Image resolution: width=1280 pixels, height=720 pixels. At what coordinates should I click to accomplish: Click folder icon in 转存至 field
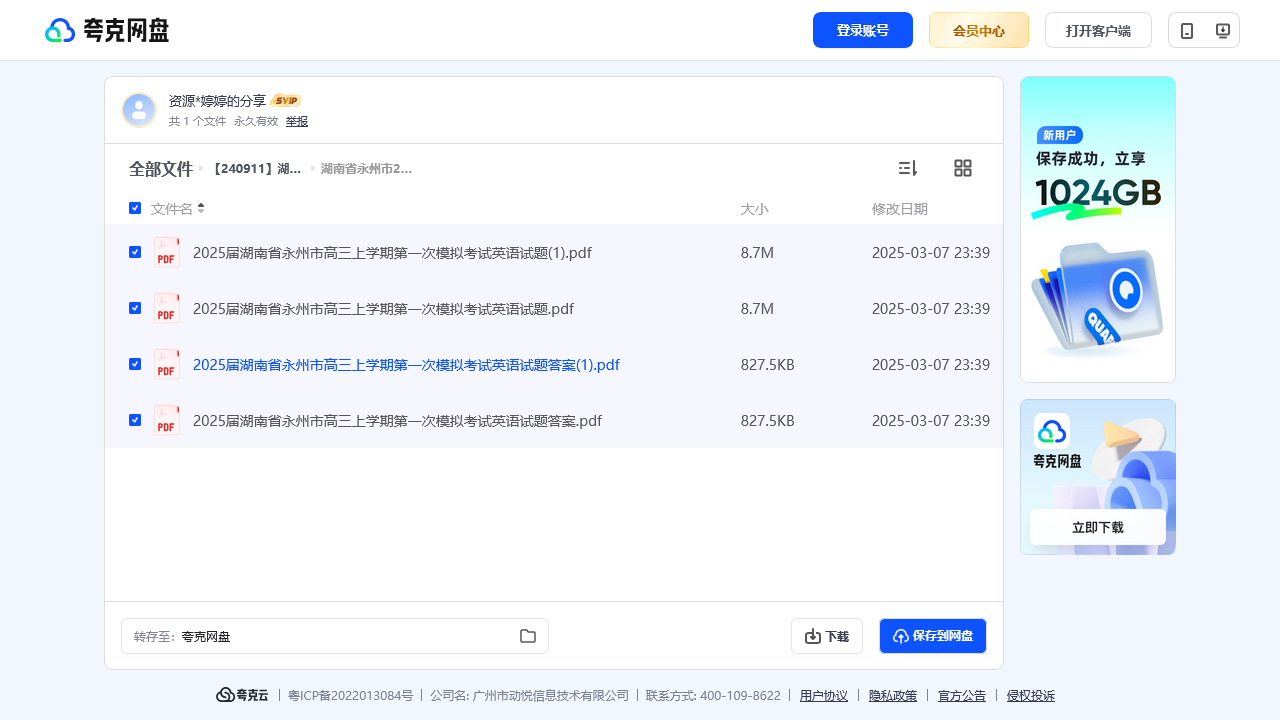(528, 636)
